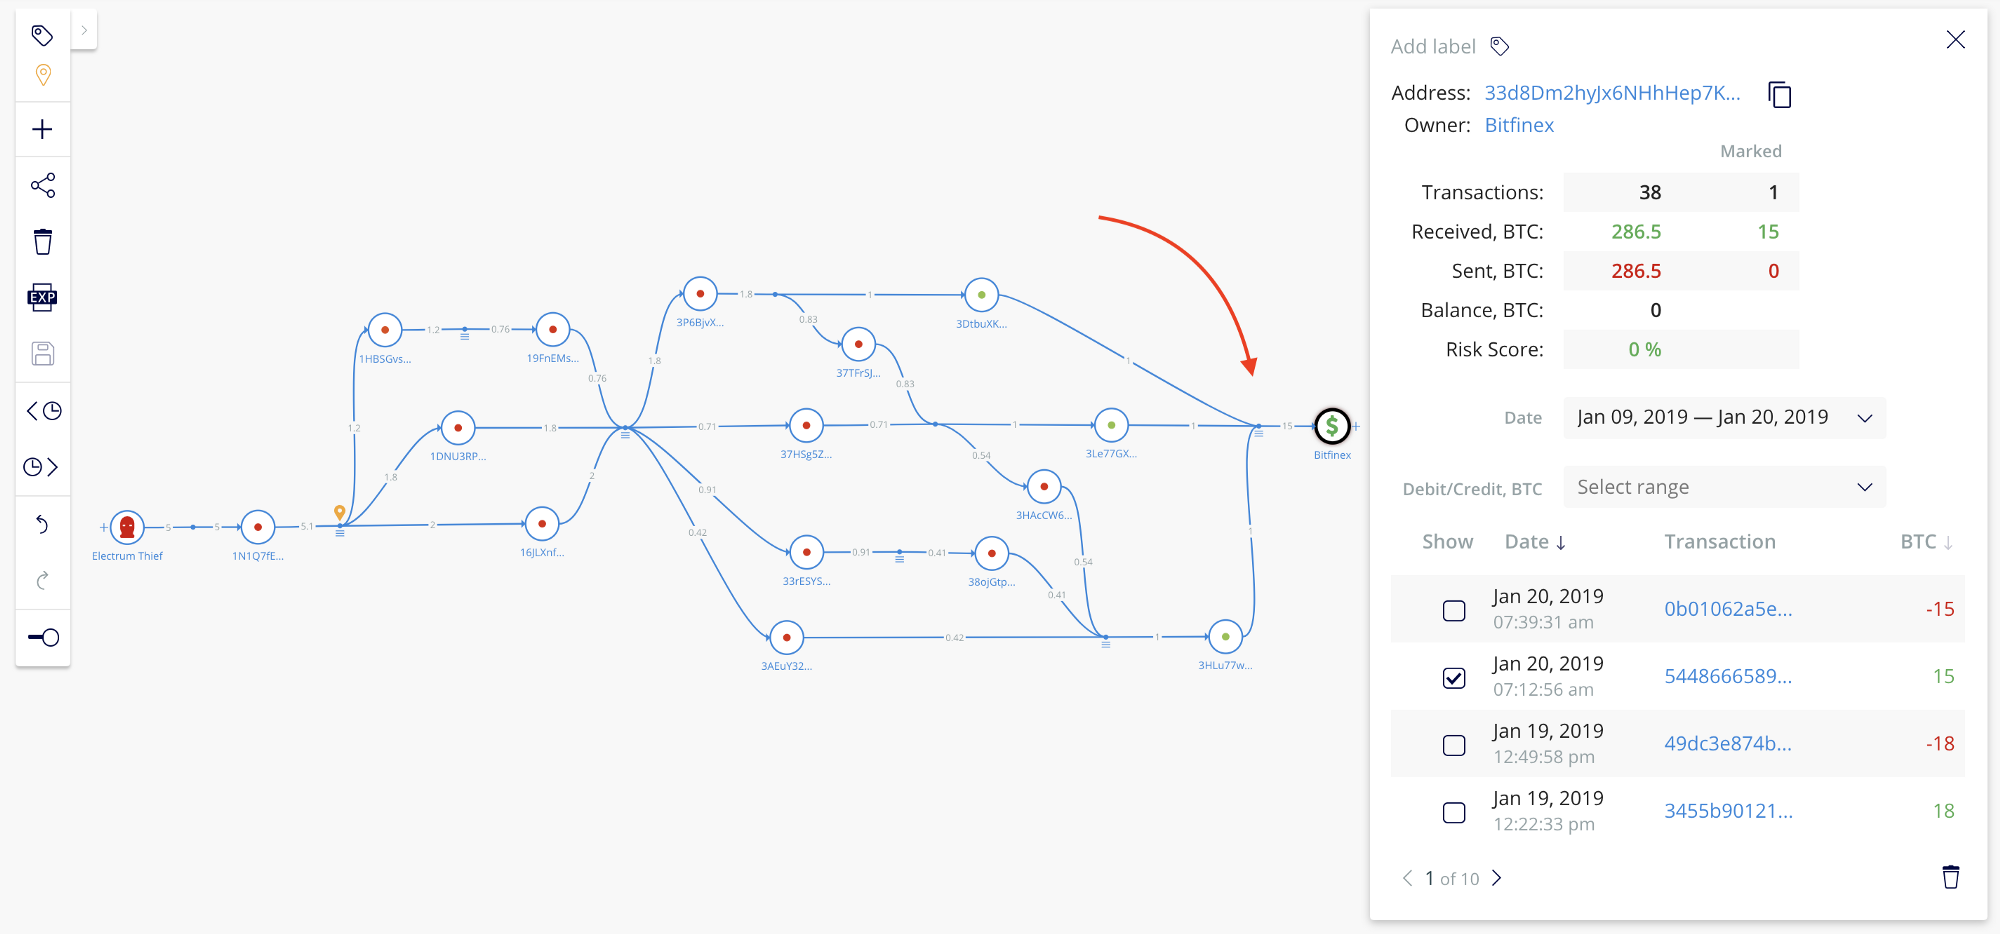Click the step-back-in-time clock icon
The image size is (2000, 934).
point(42,410)
